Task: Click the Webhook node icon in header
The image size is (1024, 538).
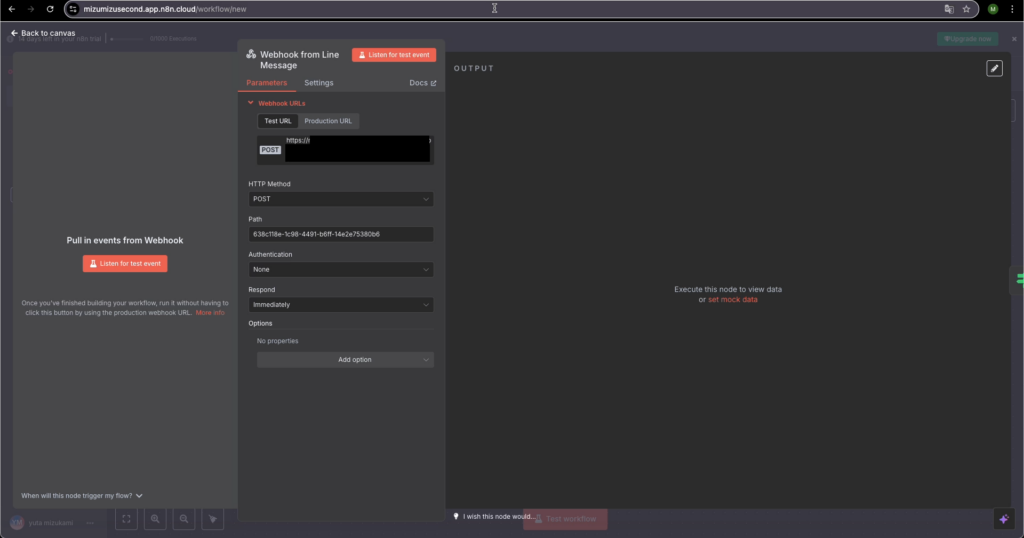Action: pos(251,54)
